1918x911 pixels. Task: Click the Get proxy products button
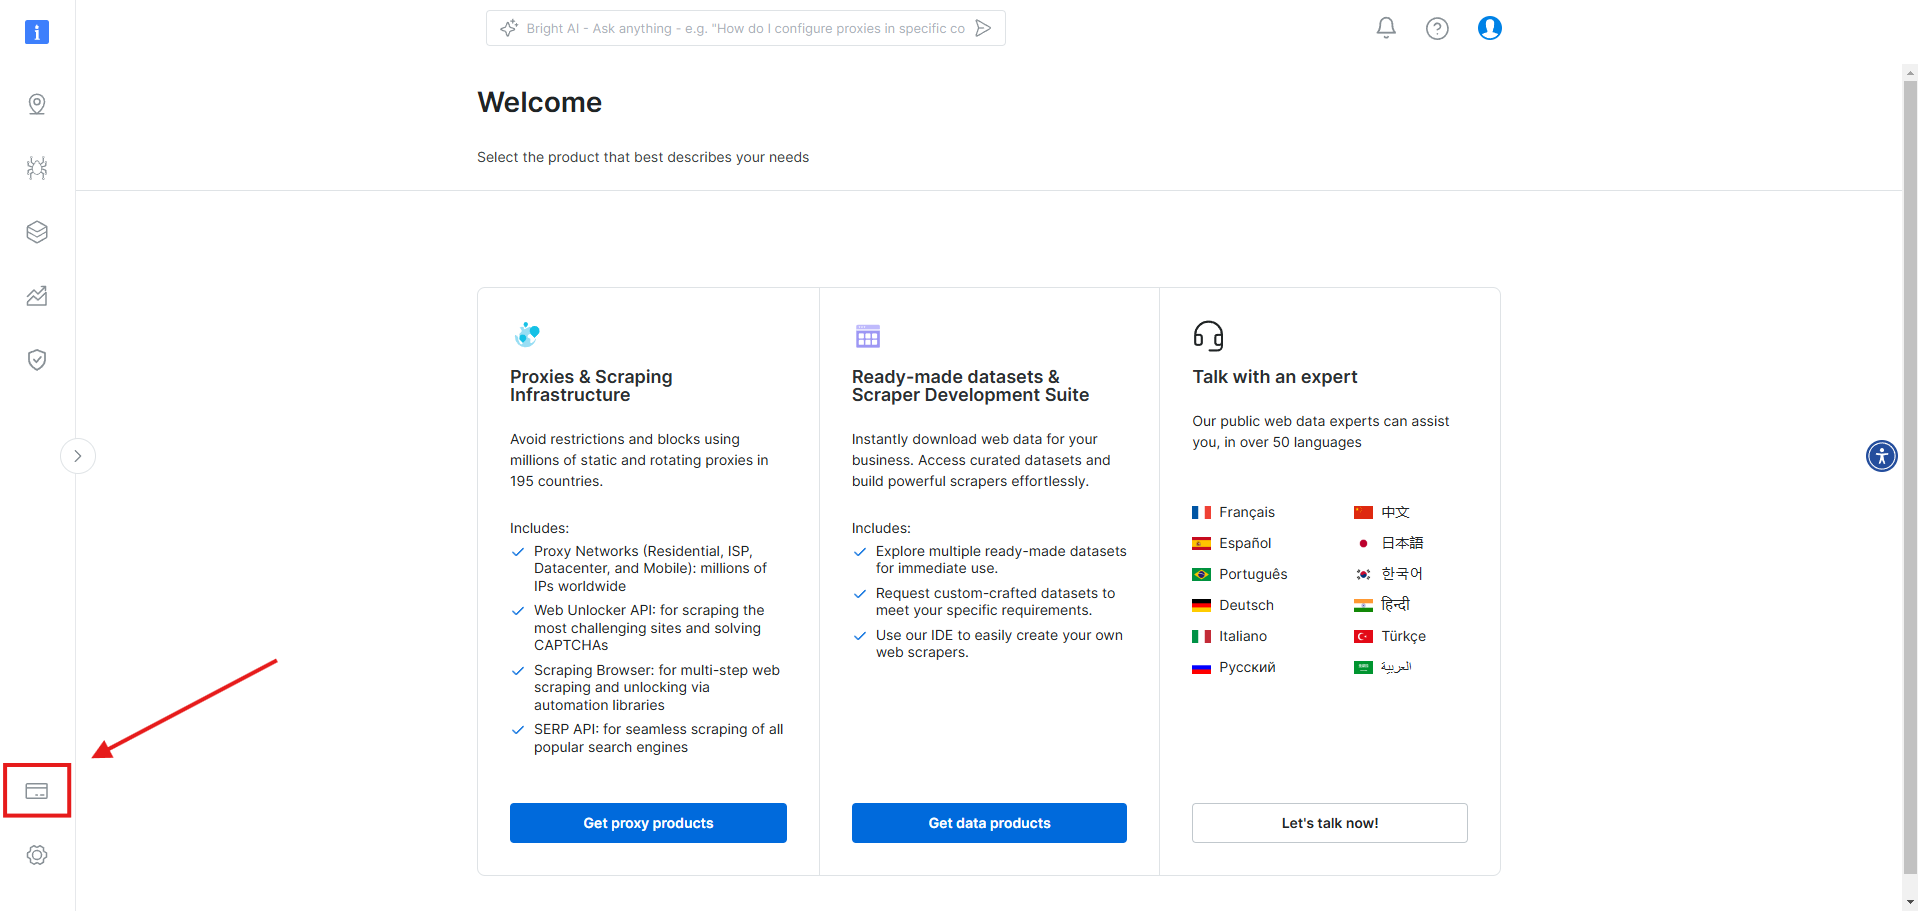point(648,823)
